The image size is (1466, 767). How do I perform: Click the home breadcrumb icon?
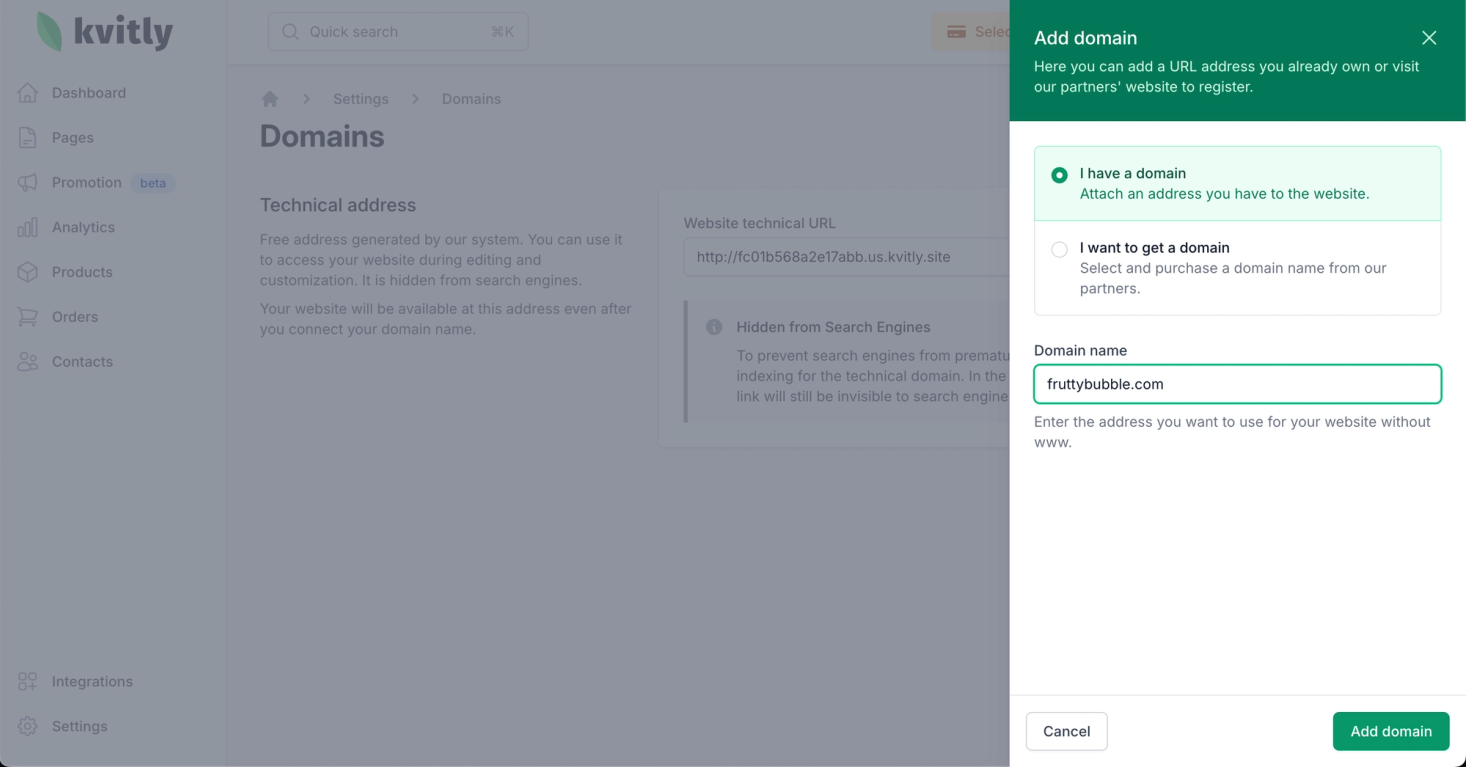tap(270, 99)
